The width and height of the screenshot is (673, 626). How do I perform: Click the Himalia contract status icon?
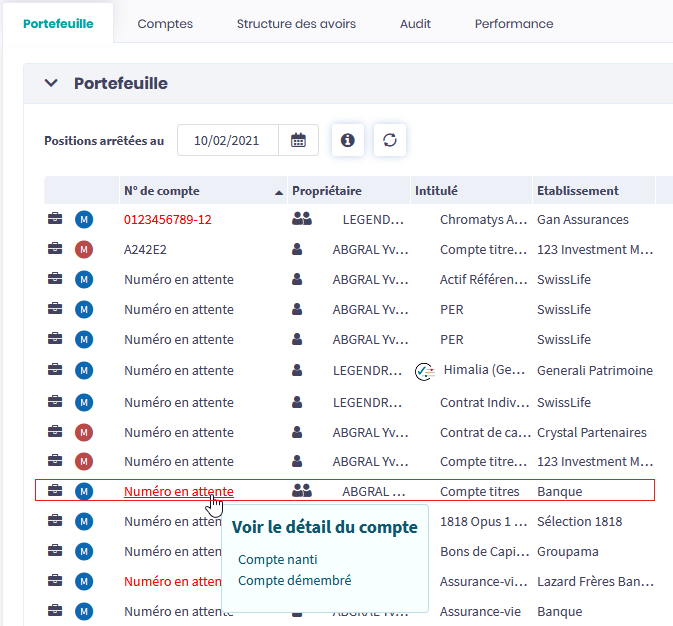[x=424, y=371]
